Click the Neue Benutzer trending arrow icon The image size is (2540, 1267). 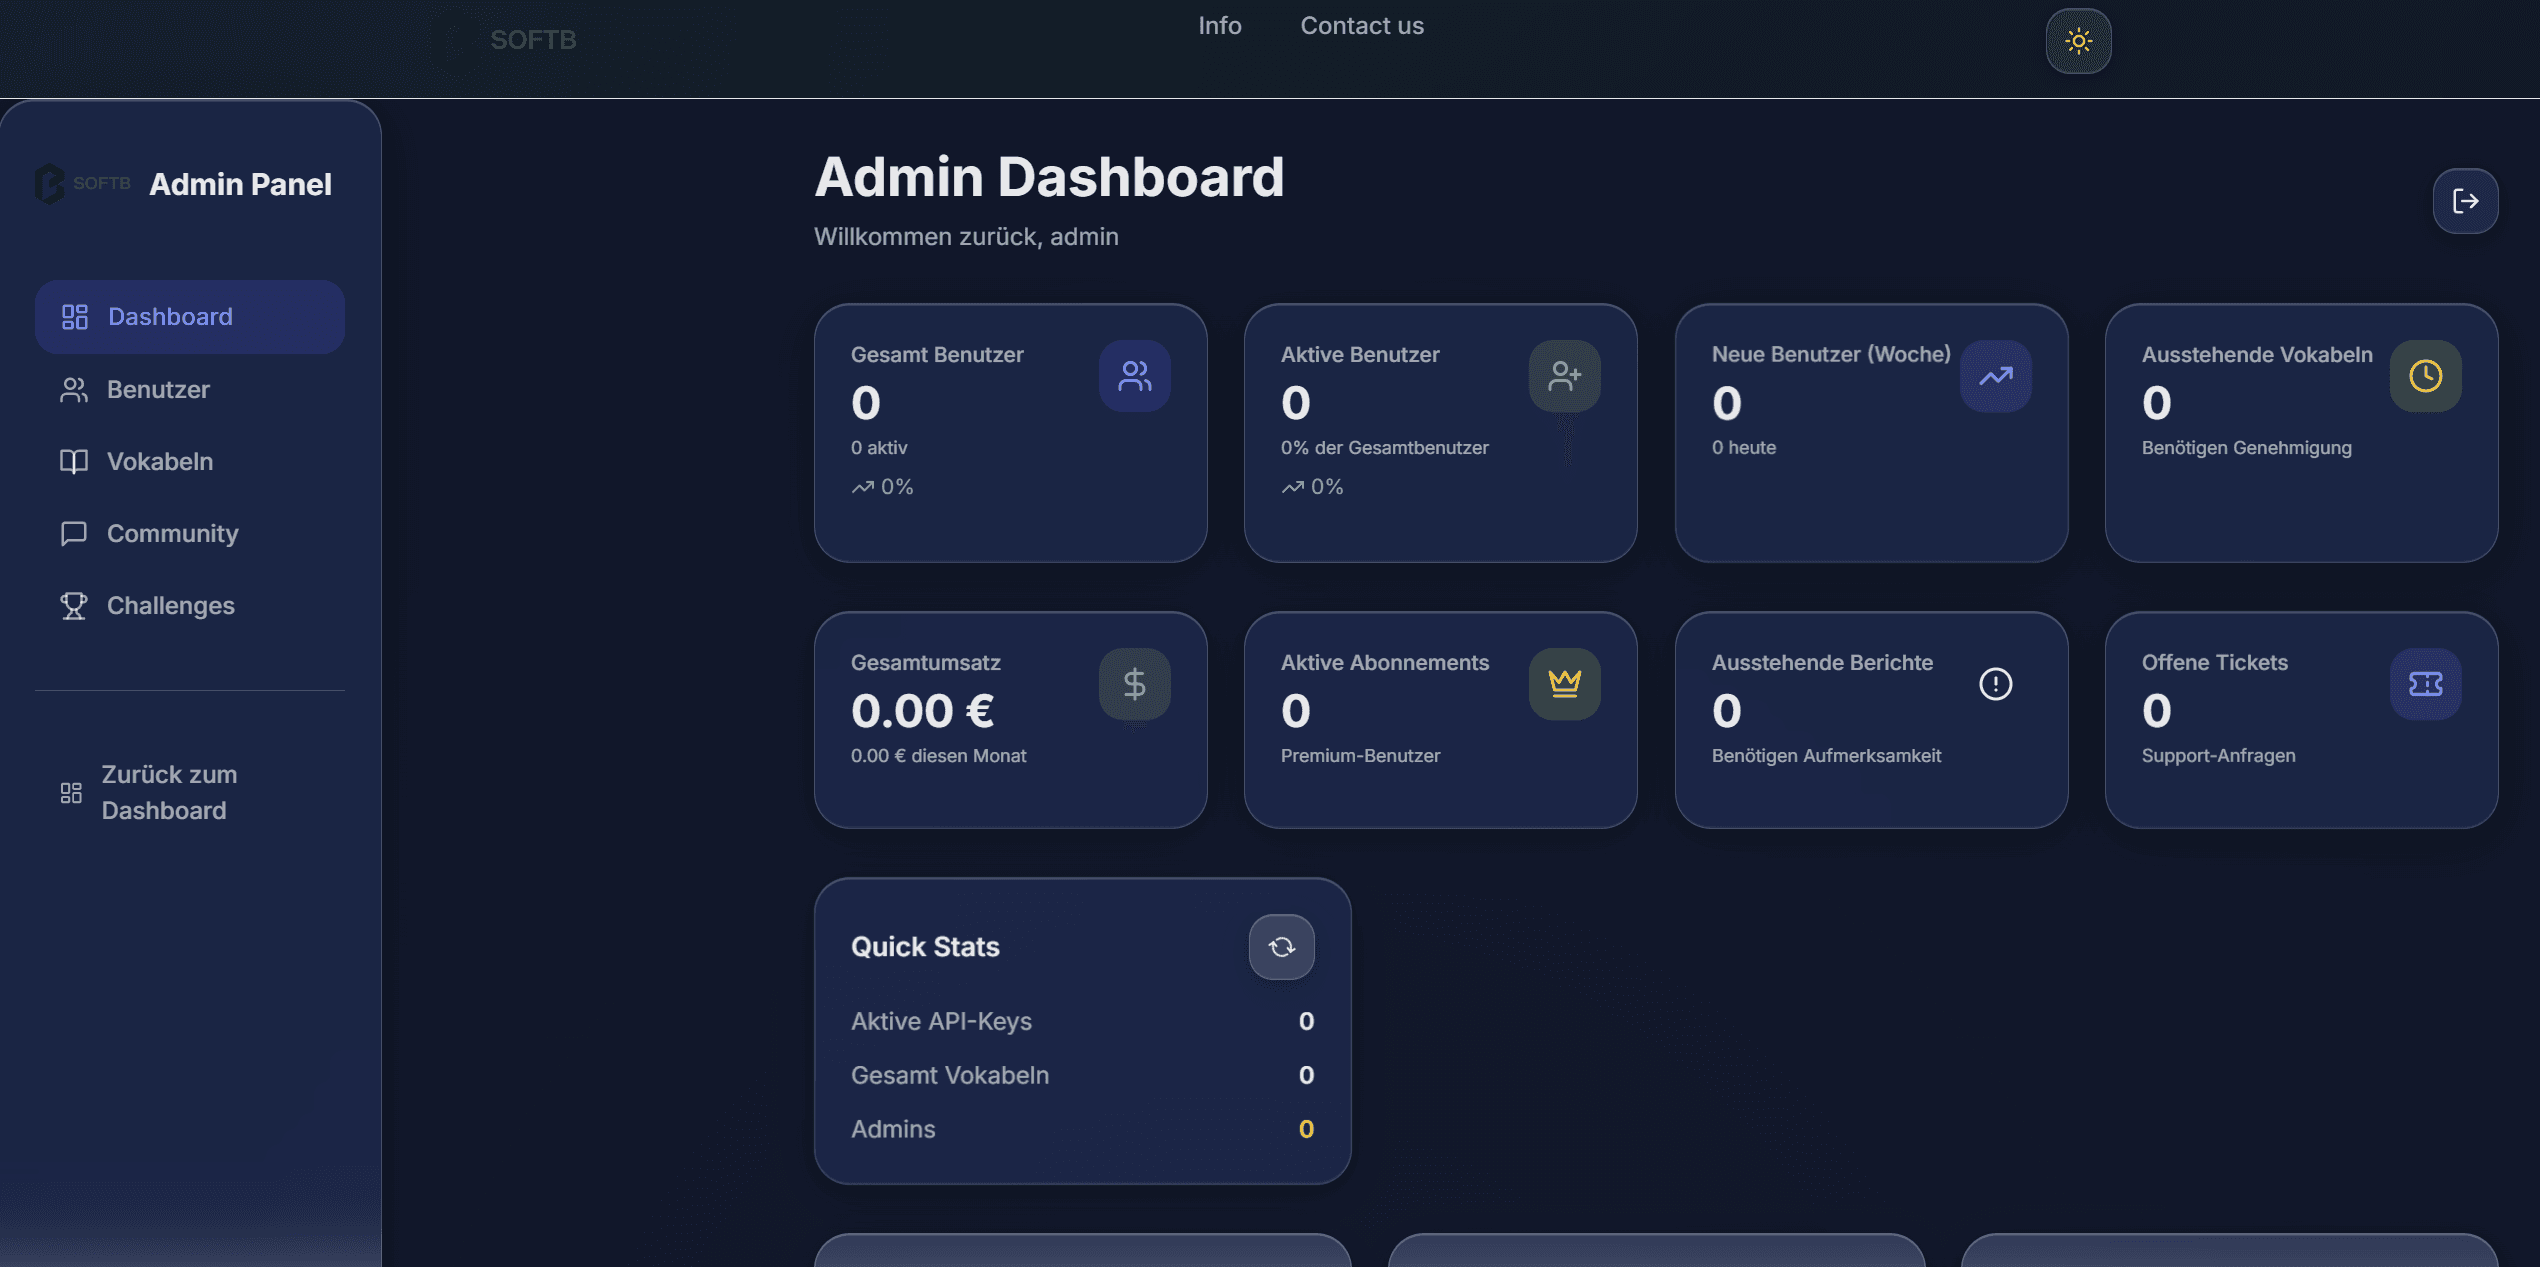tap(1995, 376)
